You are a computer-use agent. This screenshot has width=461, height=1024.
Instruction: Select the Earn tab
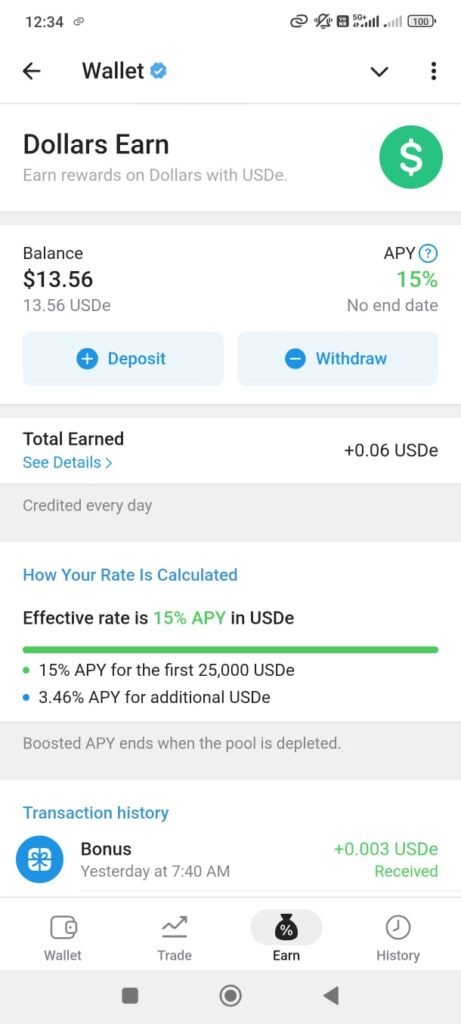(x=286, y=938)
